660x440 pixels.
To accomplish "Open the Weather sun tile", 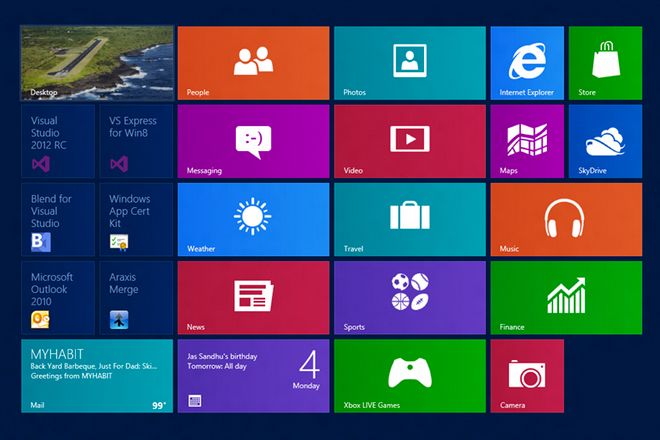I will pos(253,219).
